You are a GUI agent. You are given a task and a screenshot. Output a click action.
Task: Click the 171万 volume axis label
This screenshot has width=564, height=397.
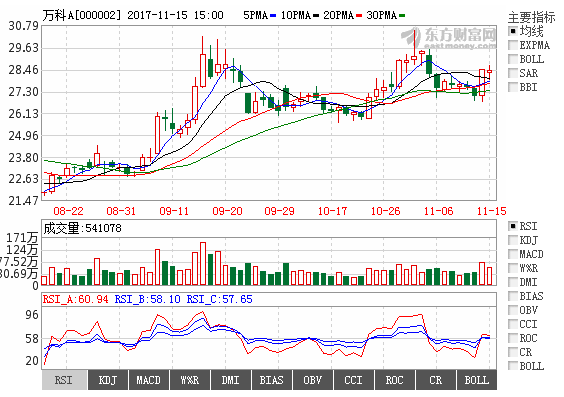[22, 238]
